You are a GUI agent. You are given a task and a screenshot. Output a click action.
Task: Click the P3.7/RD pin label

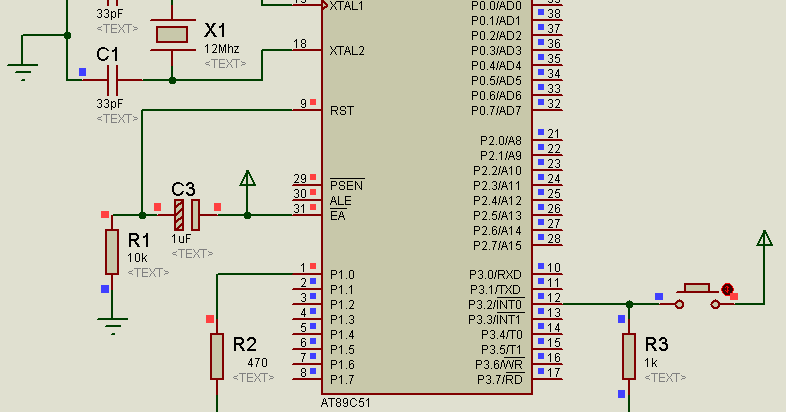[500, 380]
